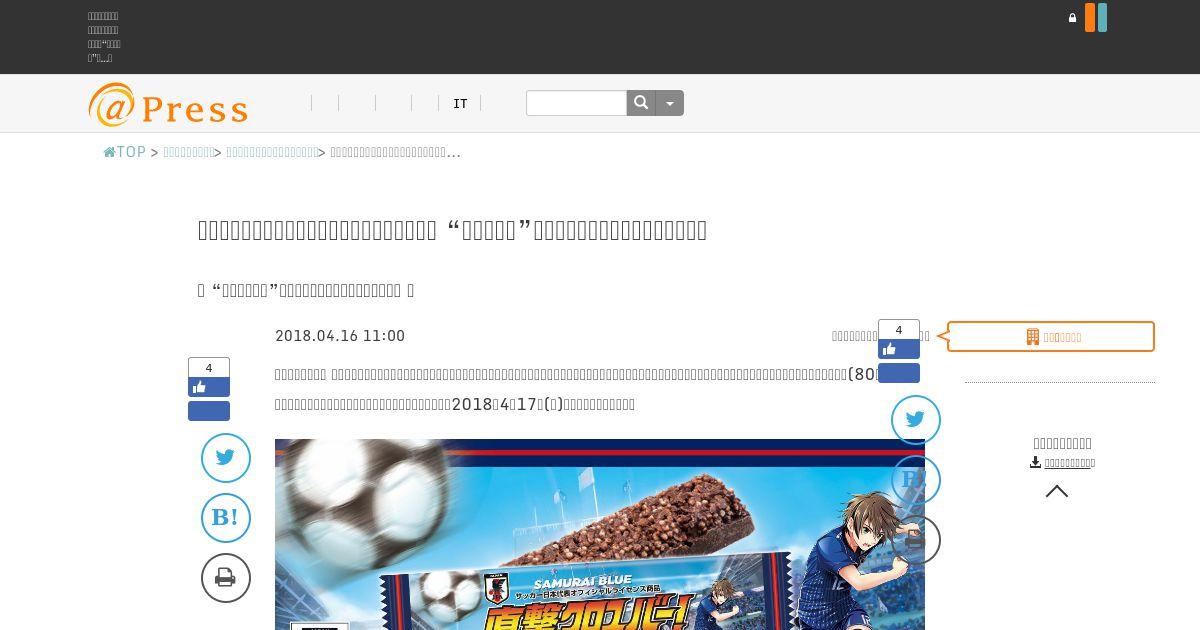Open the chocolate bar product image
The width and height of the screenshot is (1200, 630).
click(600, 534)
